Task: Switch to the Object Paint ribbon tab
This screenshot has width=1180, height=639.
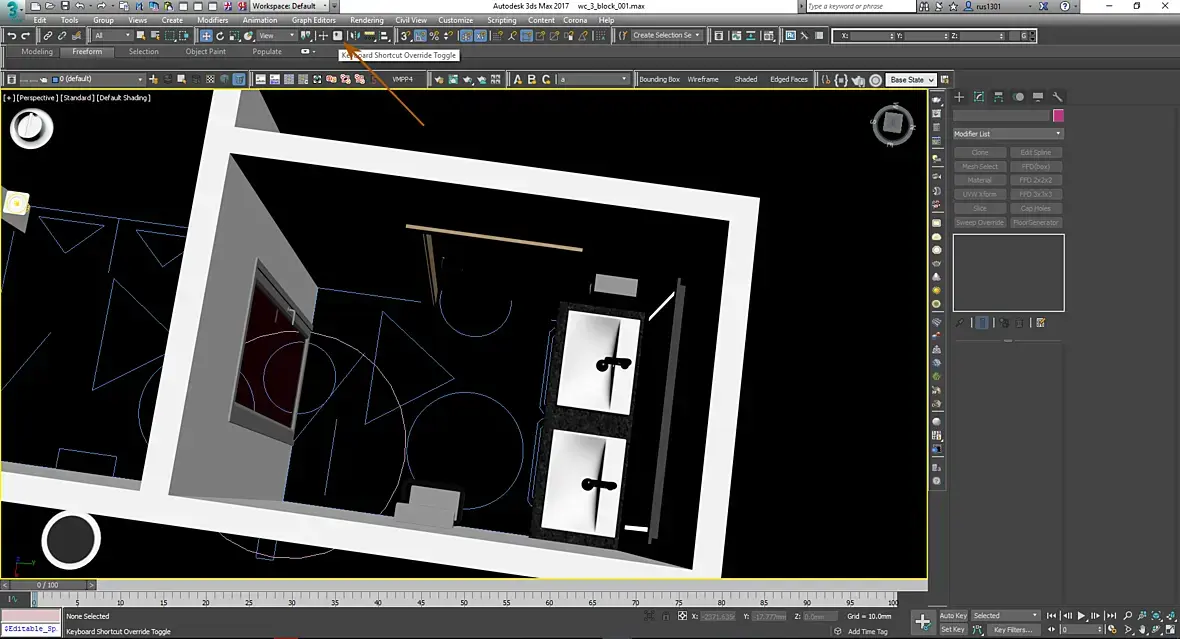Action: tap(205, 52)
